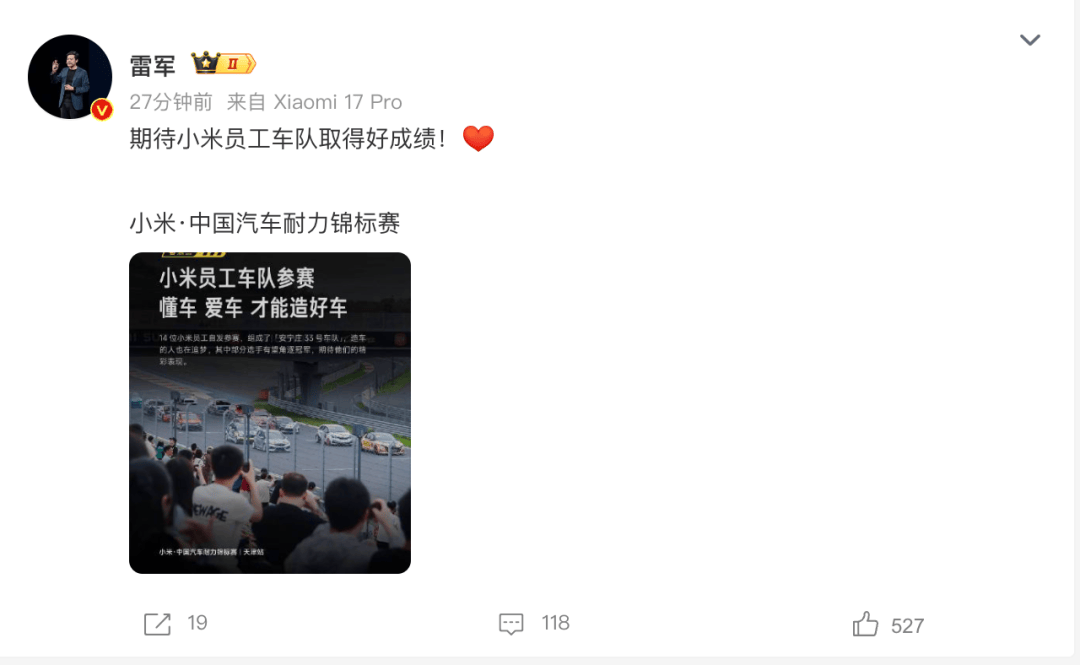Expand post options chevron menu
Screen dimensions: 1080x665
coord(1030,40)
